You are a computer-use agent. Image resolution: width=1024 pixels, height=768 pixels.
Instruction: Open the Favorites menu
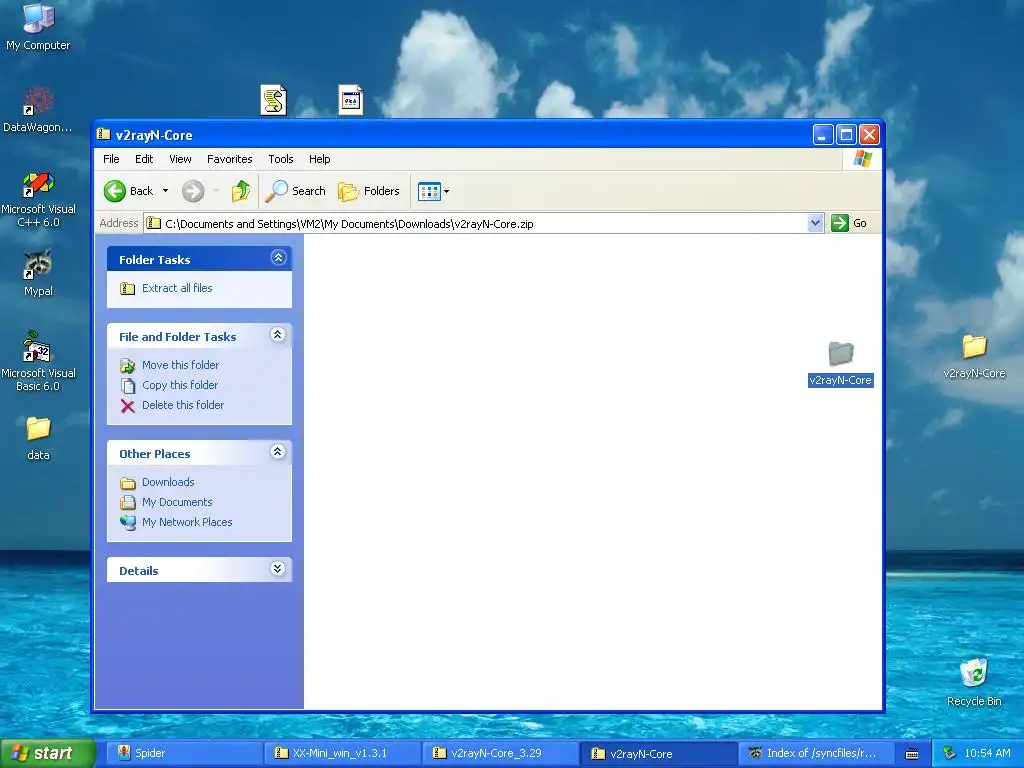(x=229, y=159)
